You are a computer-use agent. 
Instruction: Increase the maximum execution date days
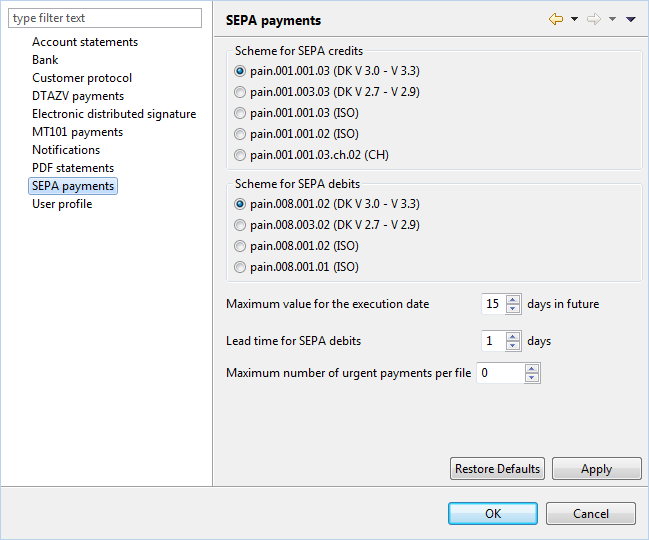tap(513, 300)
